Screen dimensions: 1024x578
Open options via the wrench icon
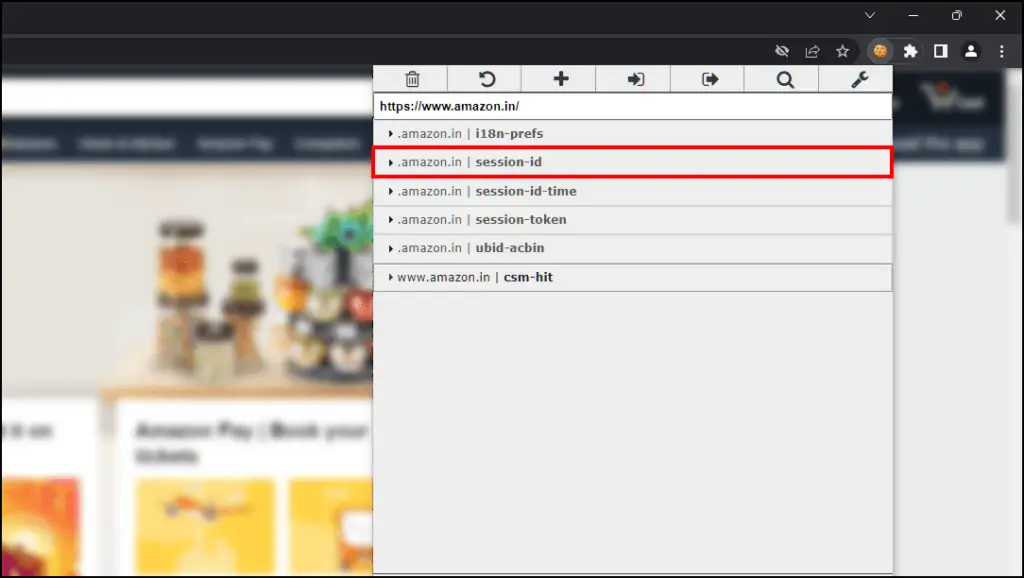tap(859, 79)
